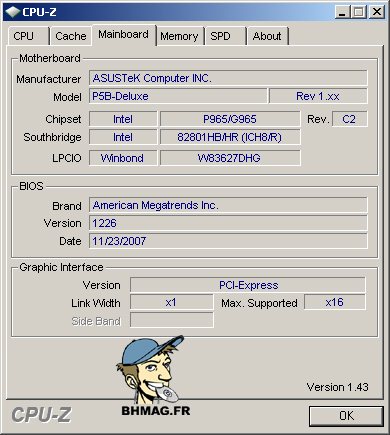Screen dimensions: 390x435
Task: Click graphic interface version PCI-Express field
Action: point(248,285)
